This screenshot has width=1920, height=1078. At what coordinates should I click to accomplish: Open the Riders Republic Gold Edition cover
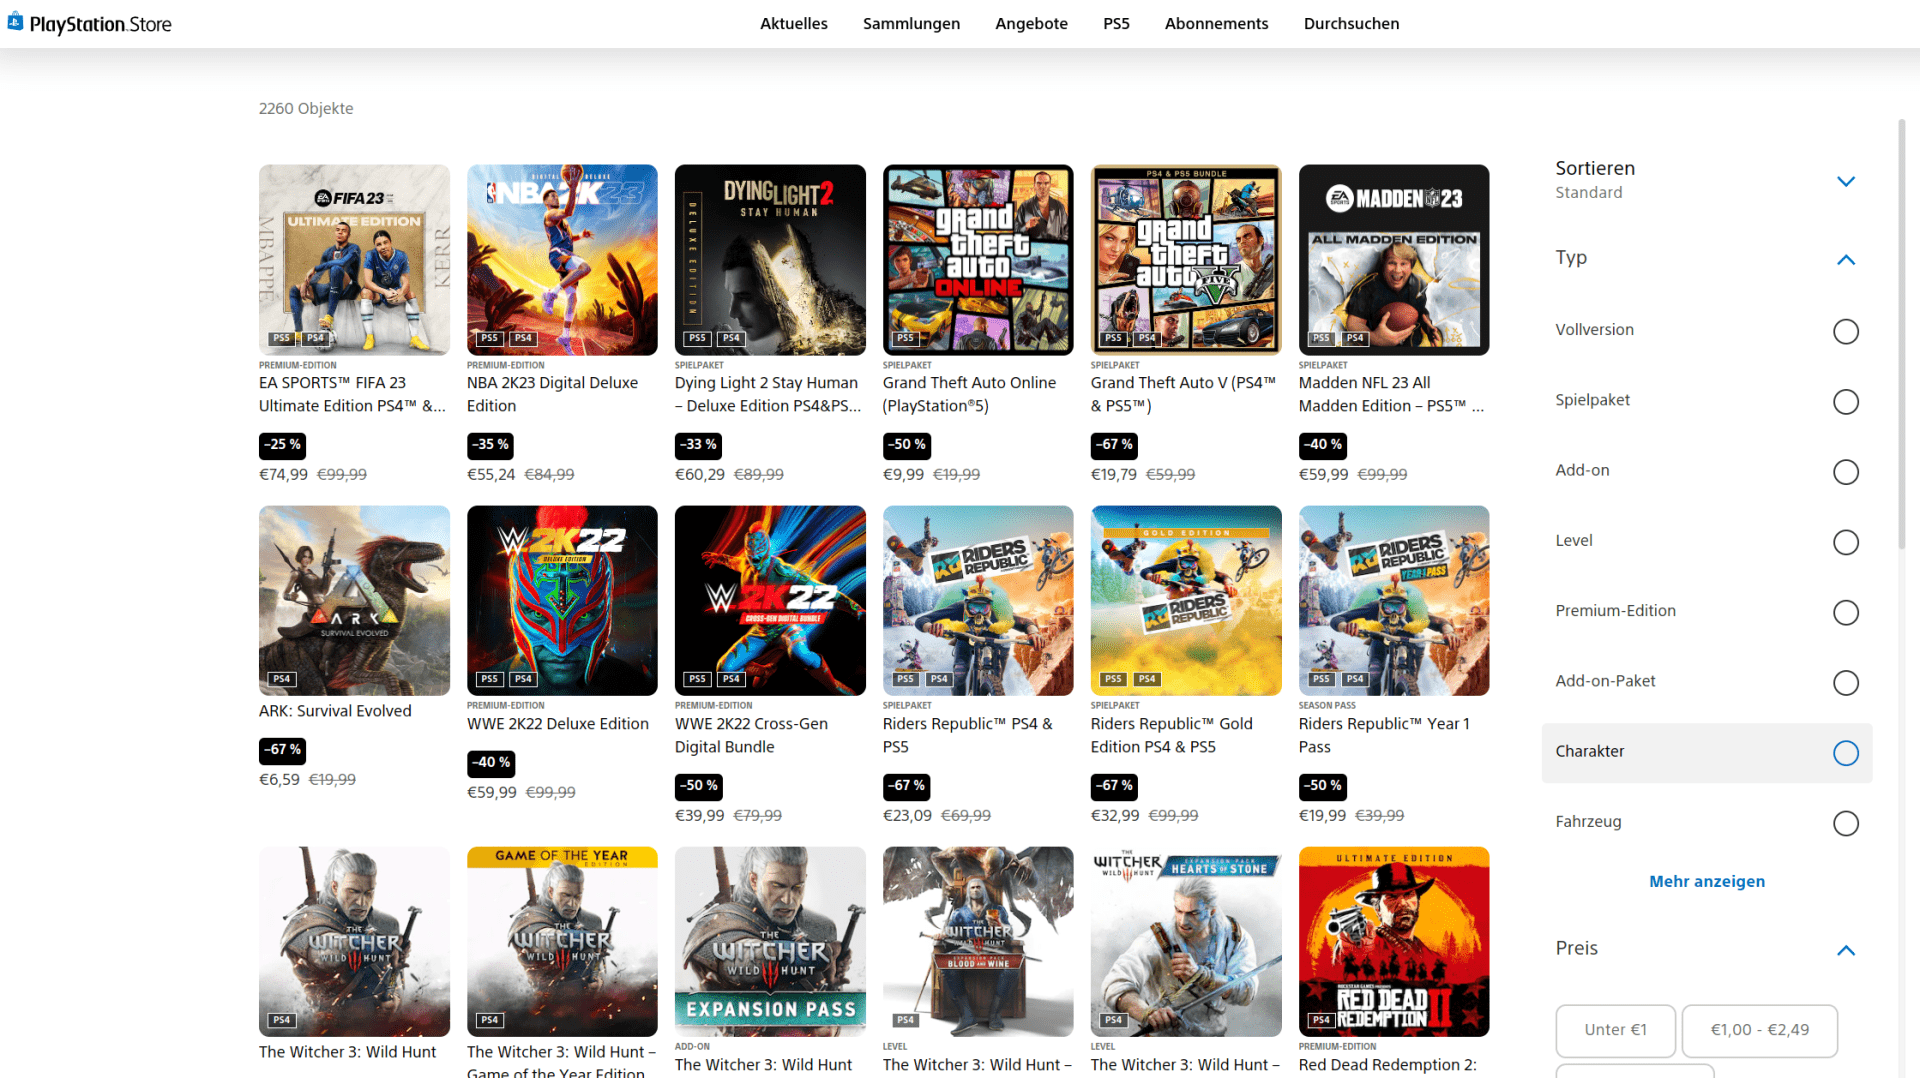pos(1186,601)
